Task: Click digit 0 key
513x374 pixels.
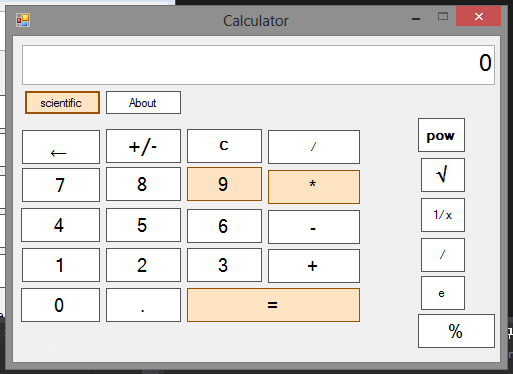Action: coord(60,305)
